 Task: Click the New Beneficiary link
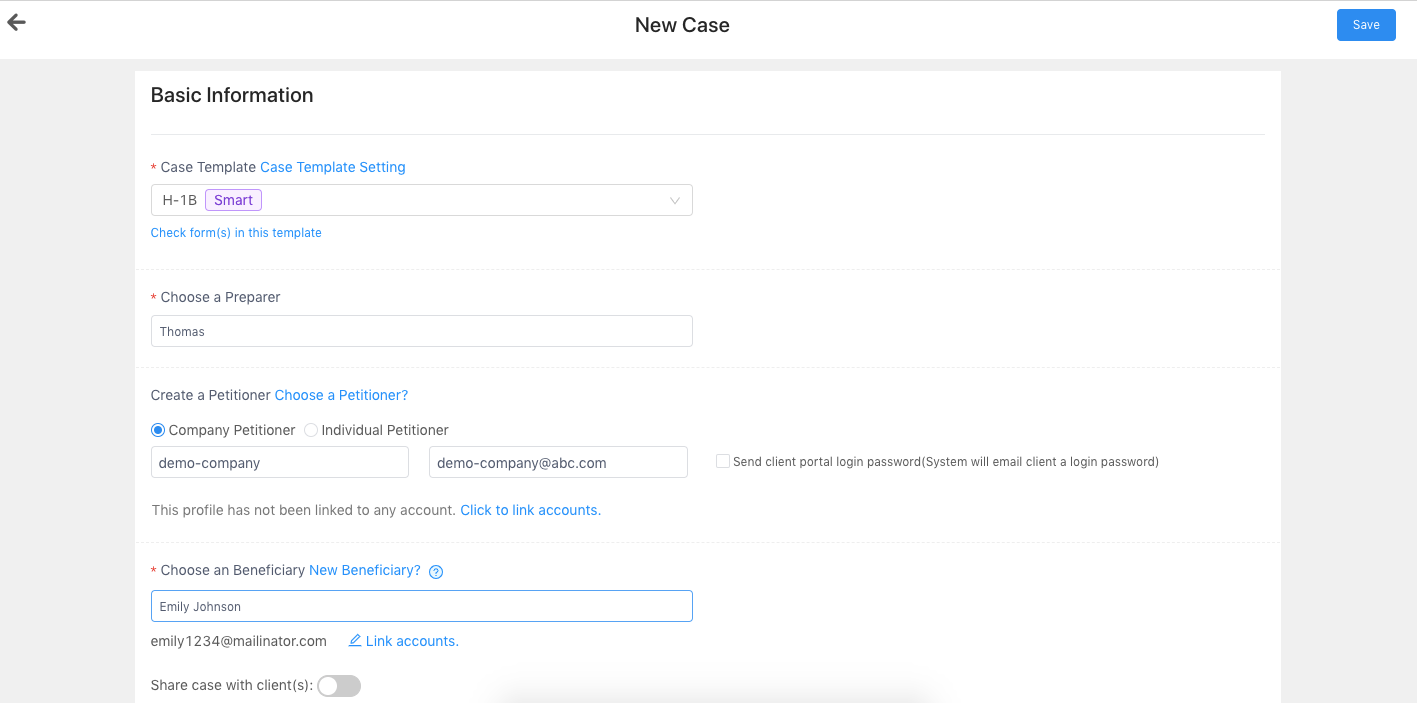pyautogui.click(x=365, y=570)
